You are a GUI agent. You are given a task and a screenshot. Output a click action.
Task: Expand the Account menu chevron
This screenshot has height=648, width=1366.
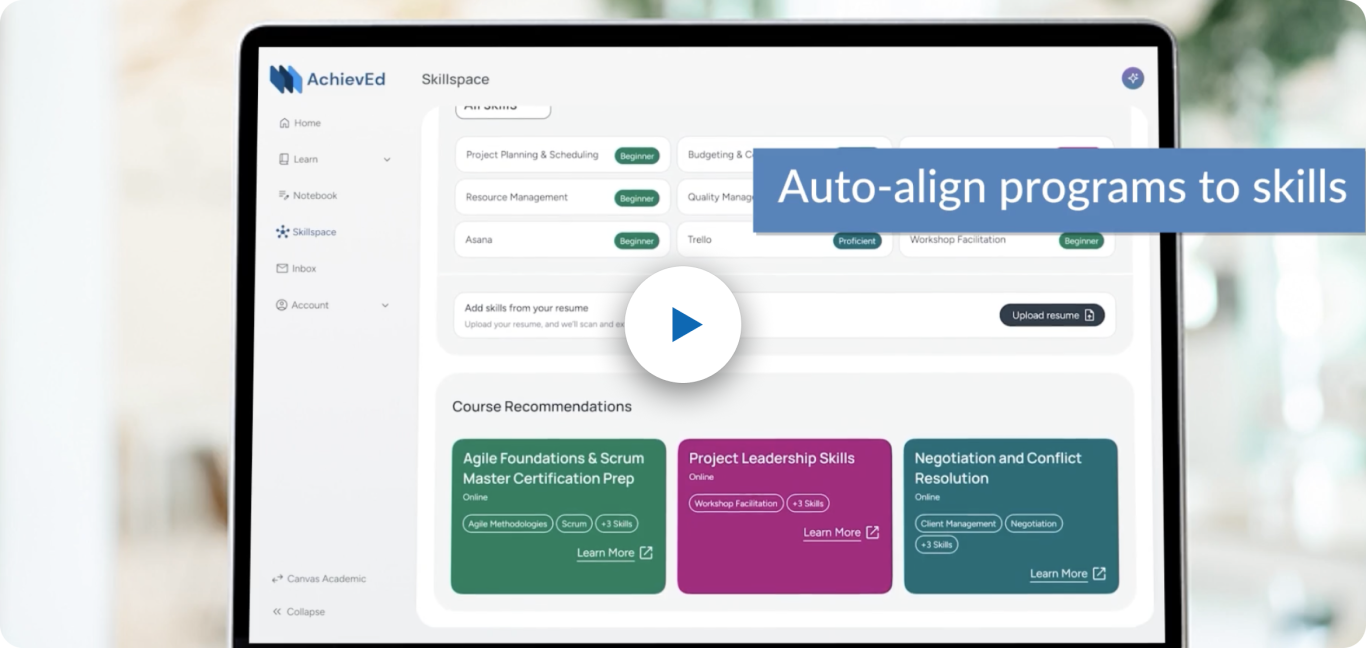click(x=385, y=304)
